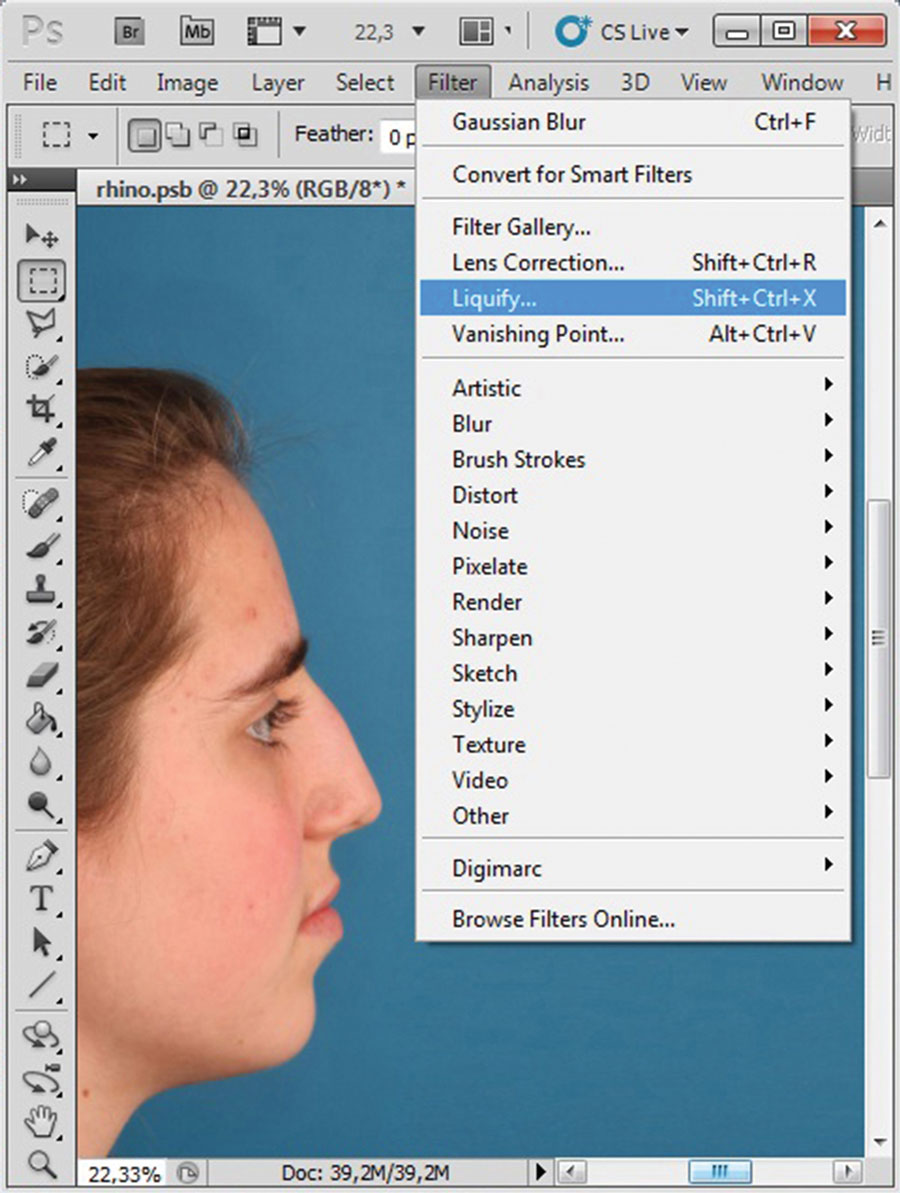The width and height of the screenshot is (900, 1193).
Task: Click the Feather input field
Action: click(398, 134)
